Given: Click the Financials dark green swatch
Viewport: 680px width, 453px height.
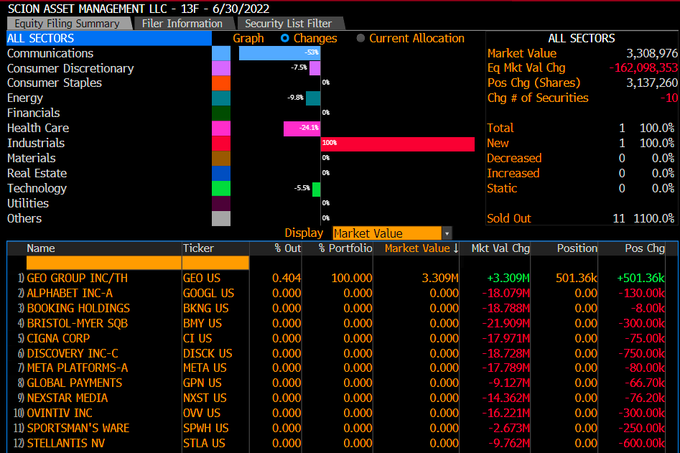Looking at the screenshot, I should (x=221, y=113).
